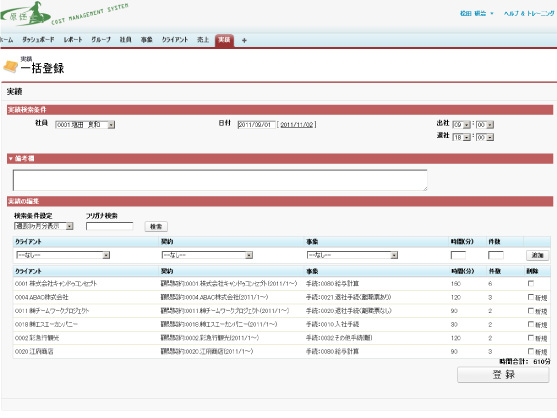Click the 実績検索条件 section header
557x418 pixels.
280,110
